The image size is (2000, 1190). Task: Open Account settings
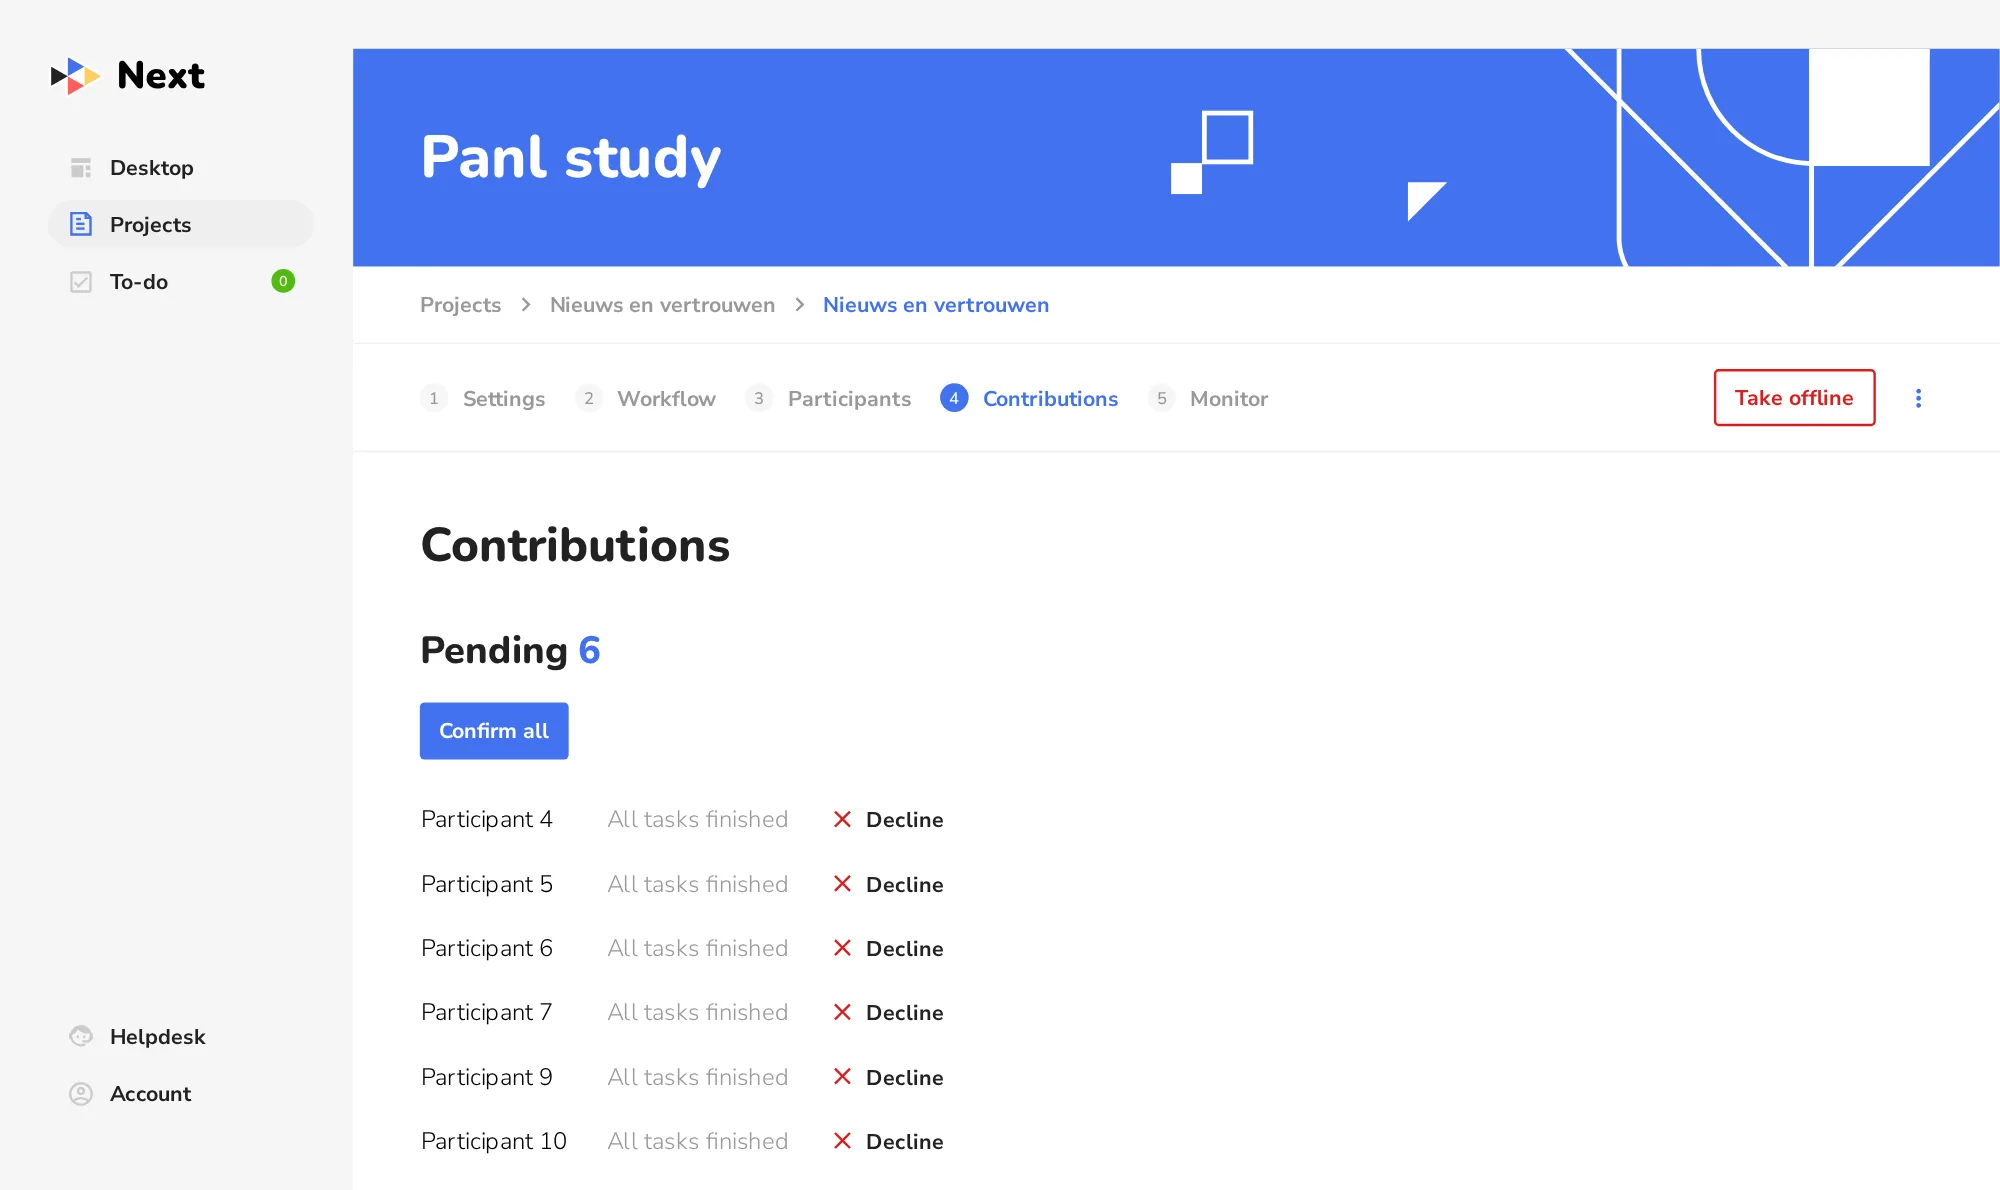tap(150, 1094)
